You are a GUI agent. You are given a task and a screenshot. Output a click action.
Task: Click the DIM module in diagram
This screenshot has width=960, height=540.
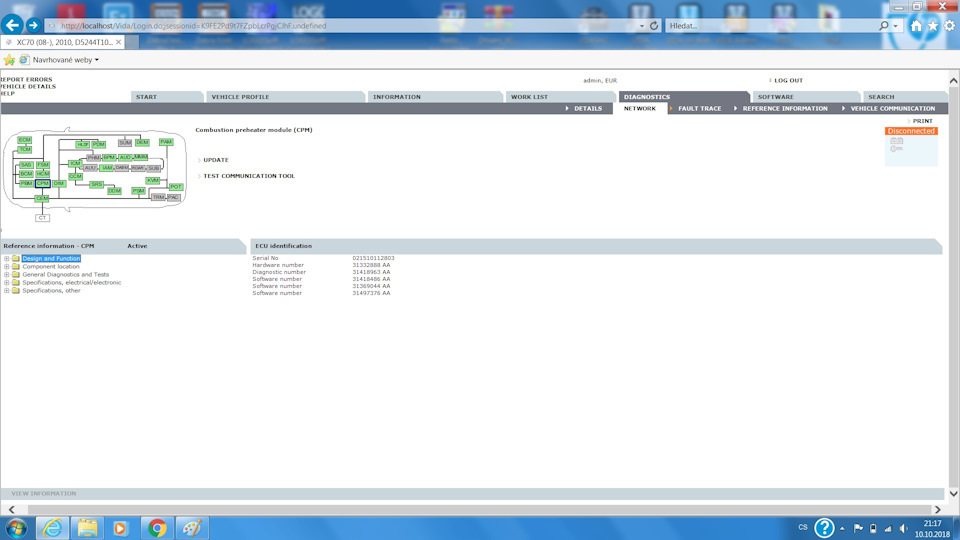pyautogui.click(x=59, y=184)
